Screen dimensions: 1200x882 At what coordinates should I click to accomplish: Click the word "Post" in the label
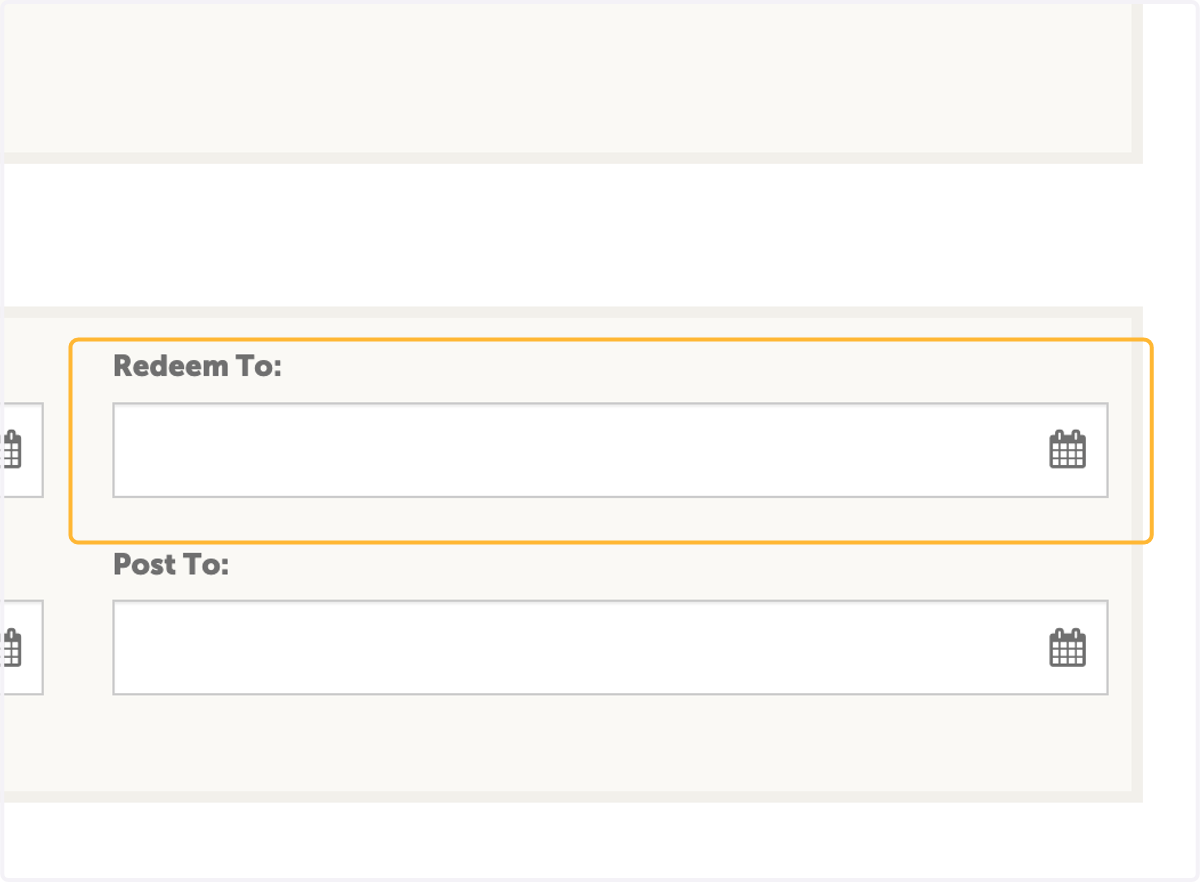pos(142,565)
